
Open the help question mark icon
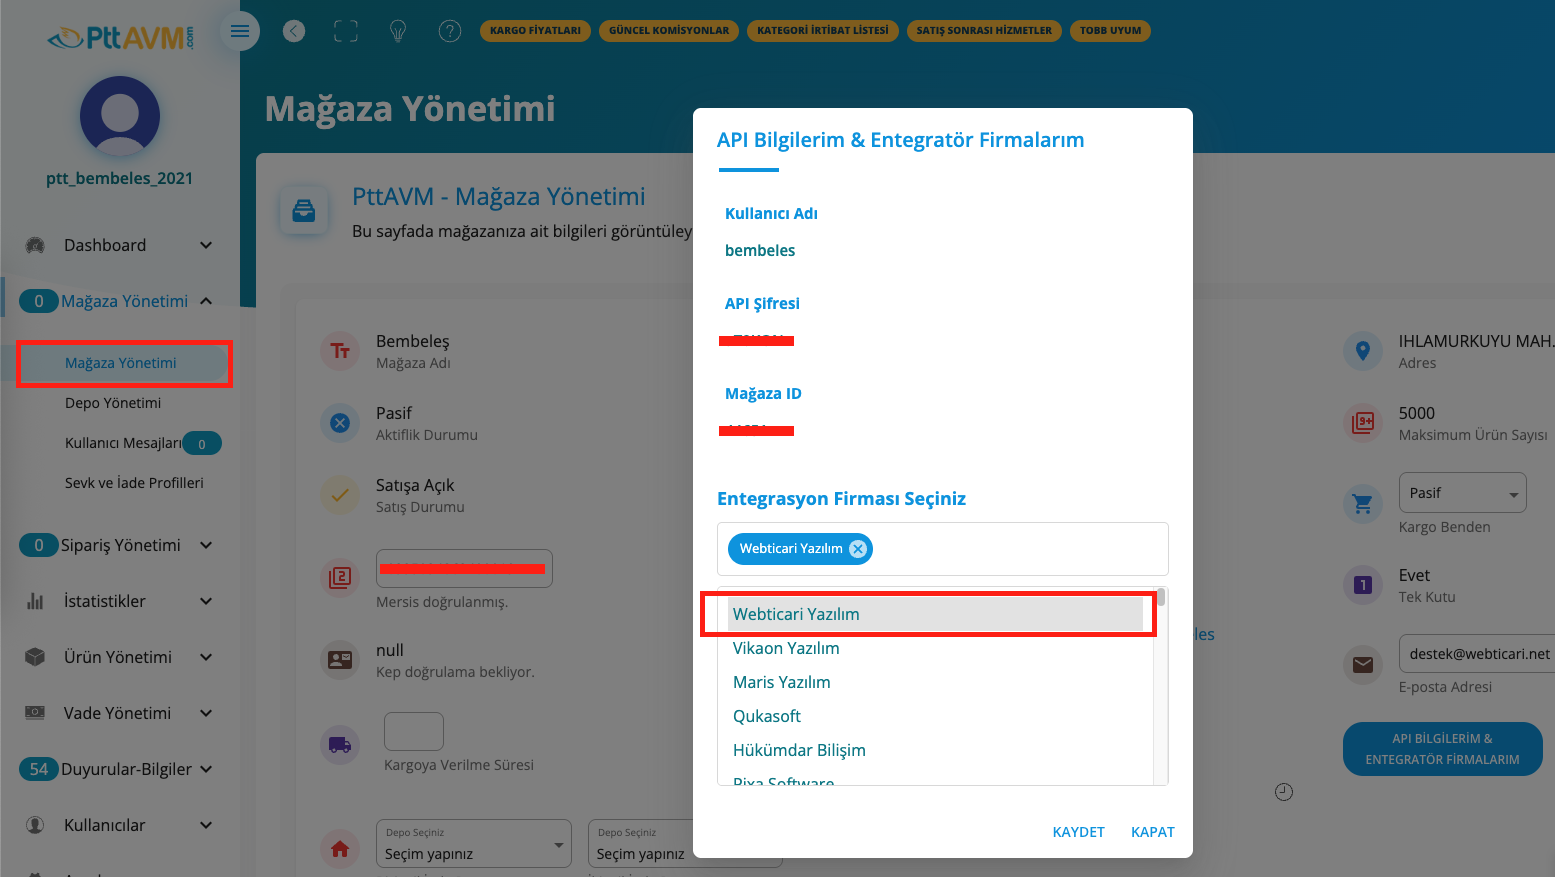450,31
